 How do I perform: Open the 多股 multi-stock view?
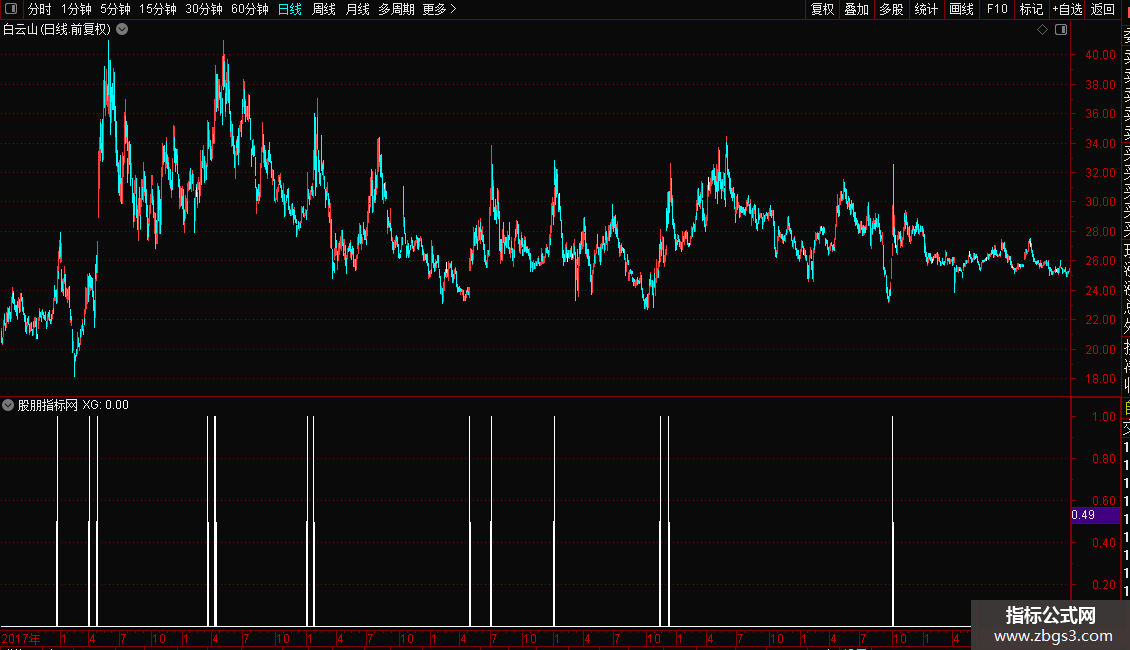click(x=891, y=9)
